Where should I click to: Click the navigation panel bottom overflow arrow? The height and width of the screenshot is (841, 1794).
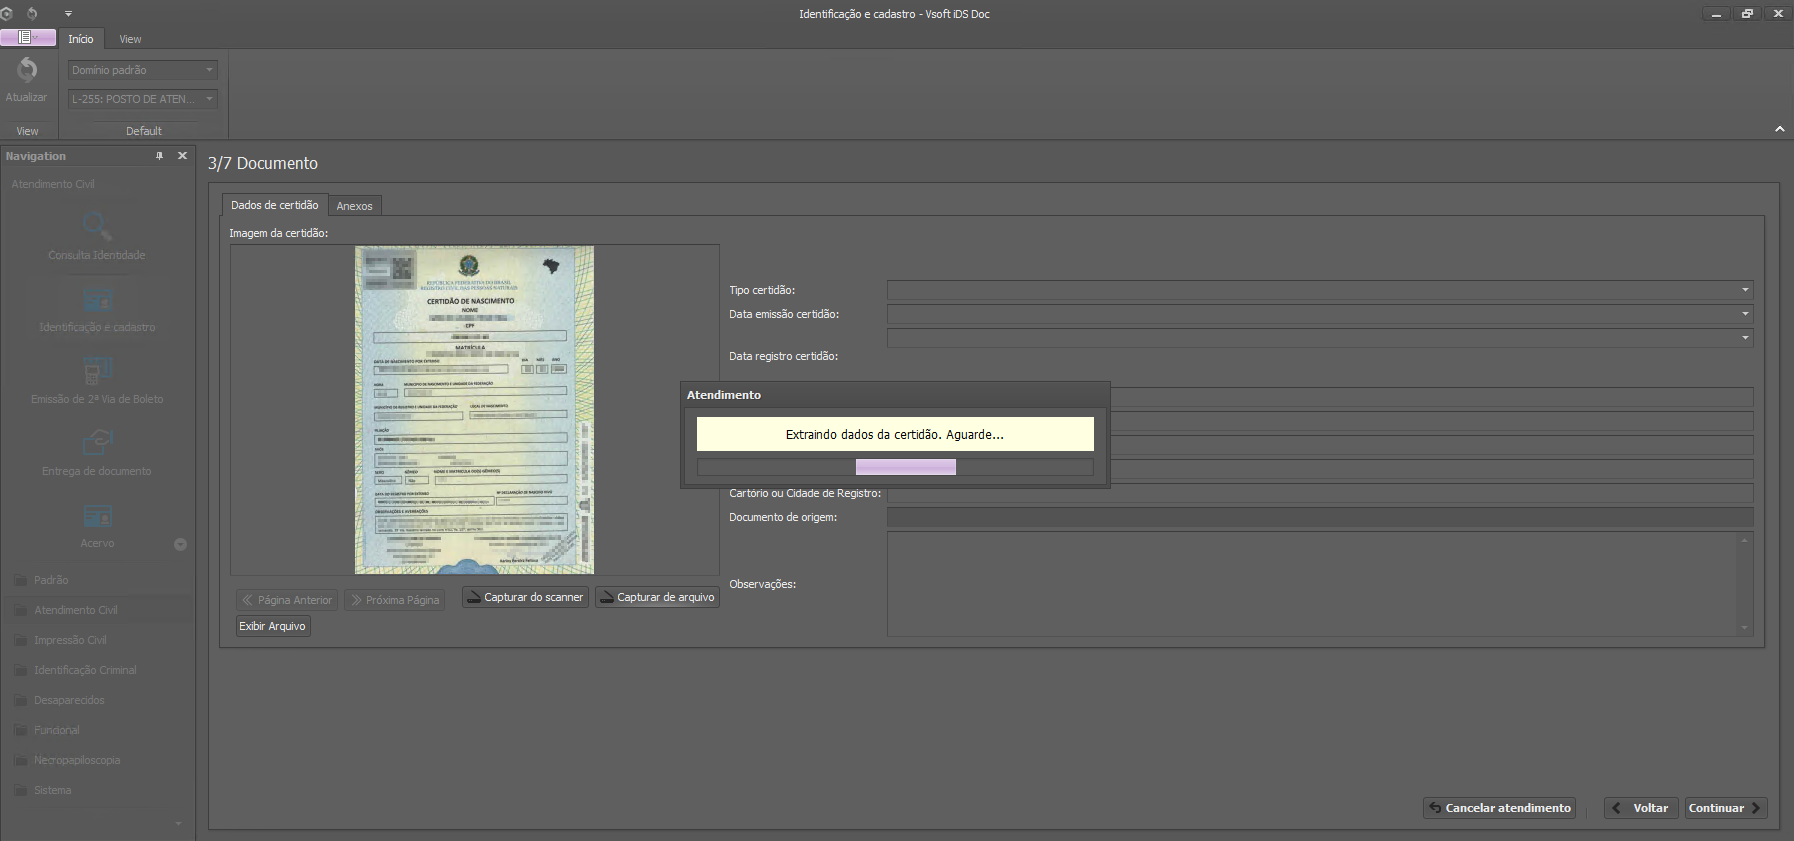[x=179, y=824]
